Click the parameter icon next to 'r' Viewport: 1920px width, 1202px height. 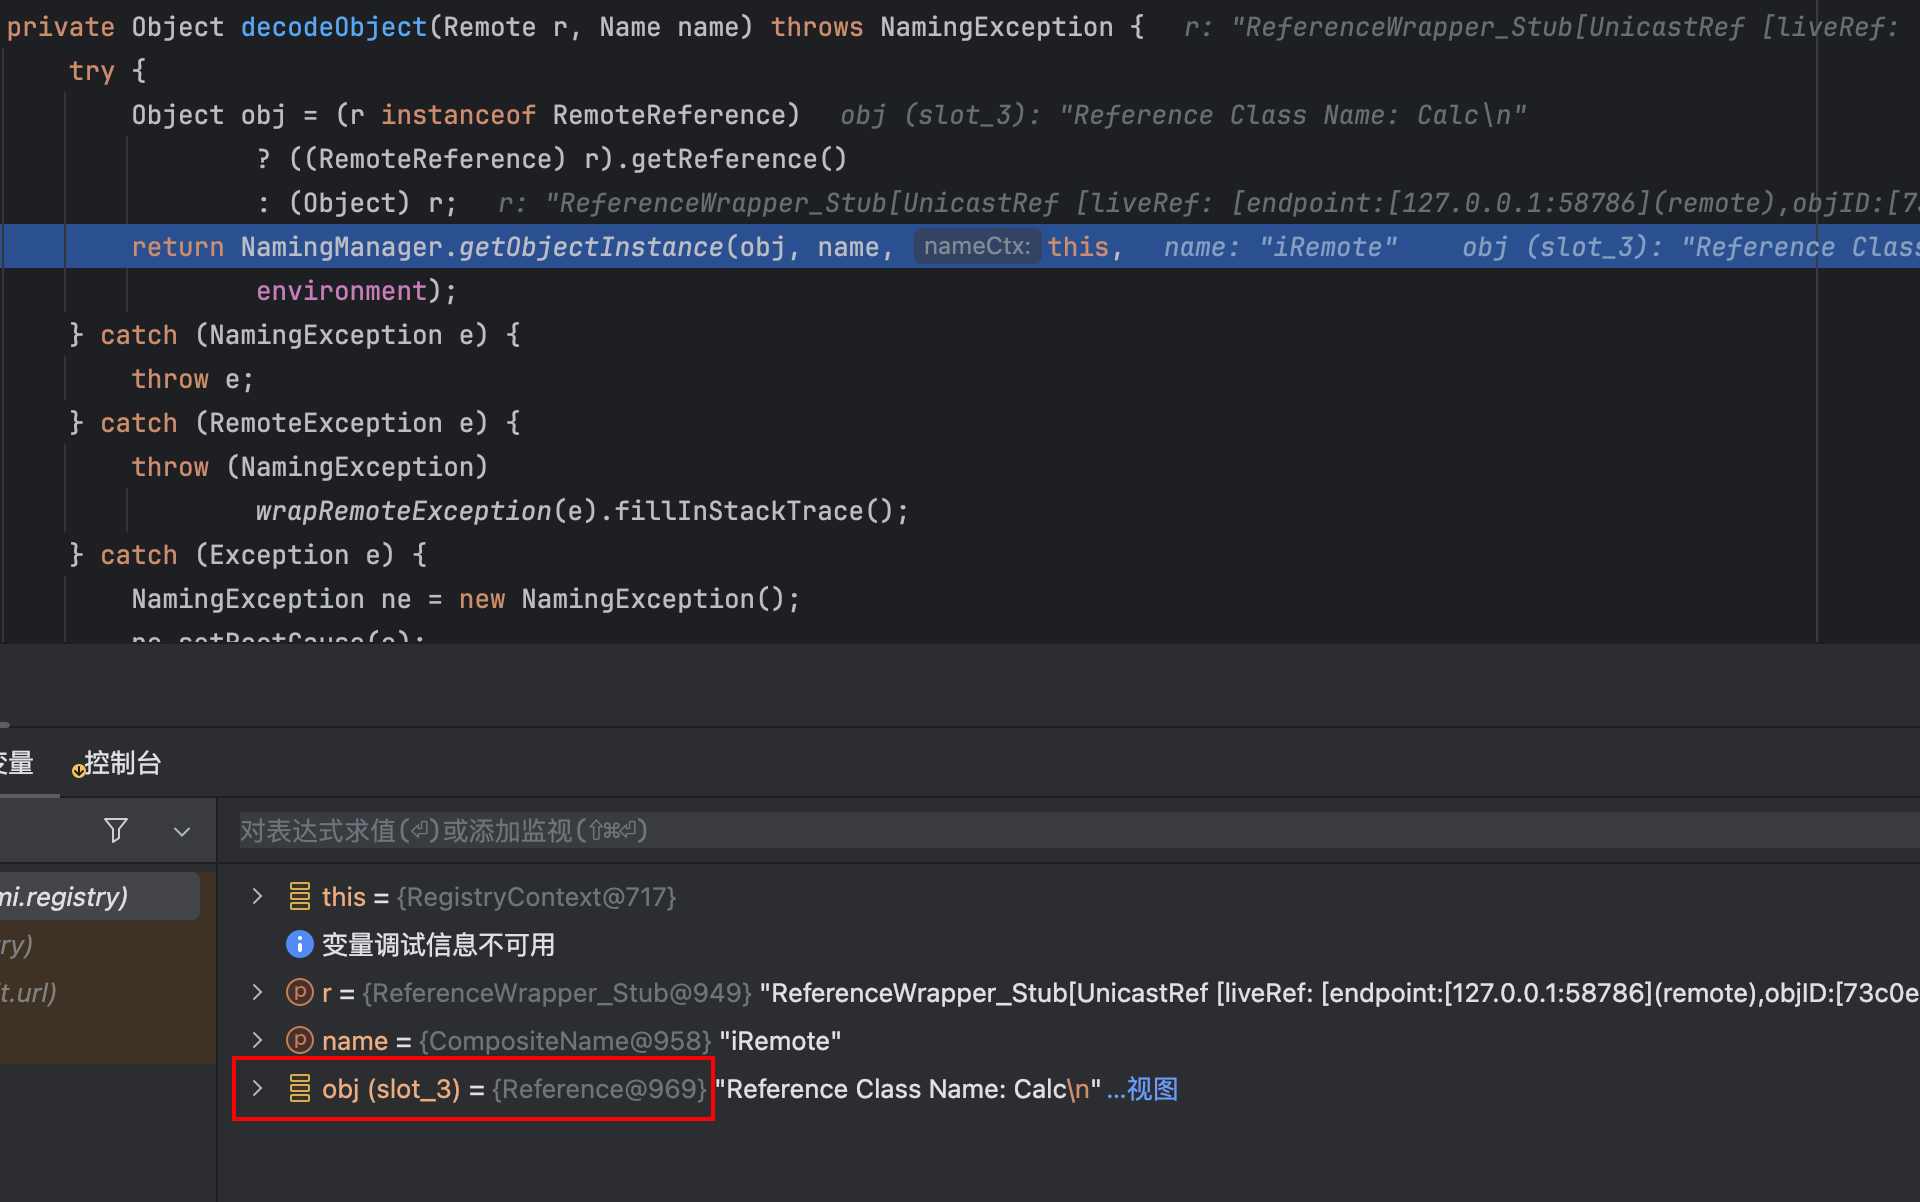pyautogui.click(x=299, y=992)
